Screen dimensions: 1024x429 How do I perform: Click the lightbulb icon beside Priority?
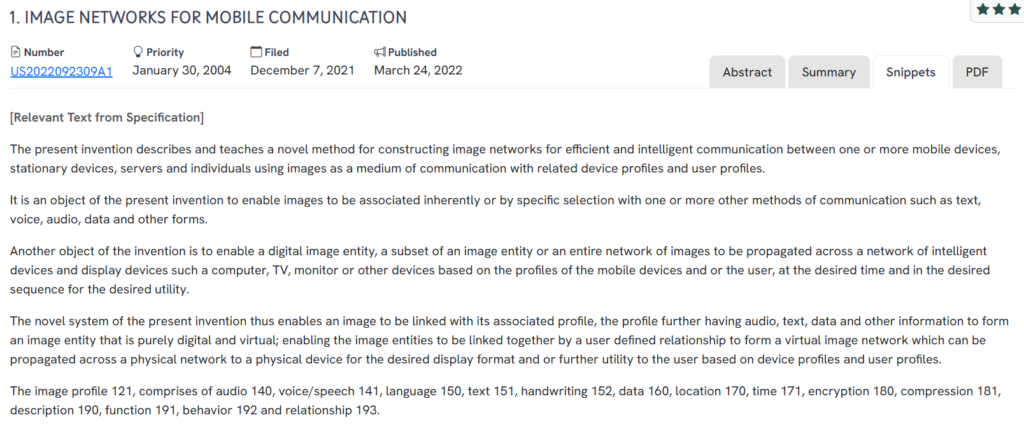coord(138,52)
